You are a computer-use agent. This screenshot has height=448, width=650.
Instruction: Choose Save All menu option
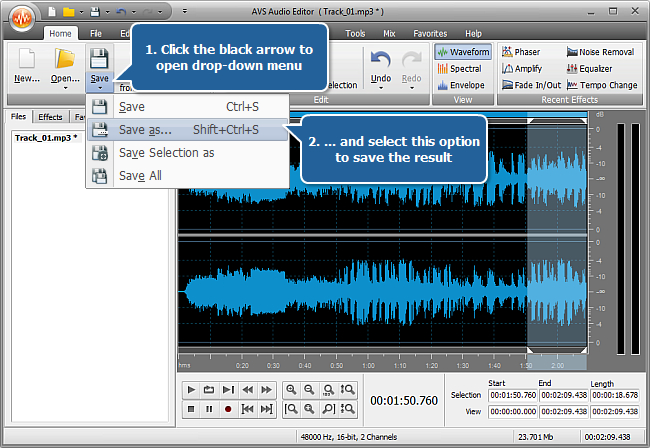187,176
